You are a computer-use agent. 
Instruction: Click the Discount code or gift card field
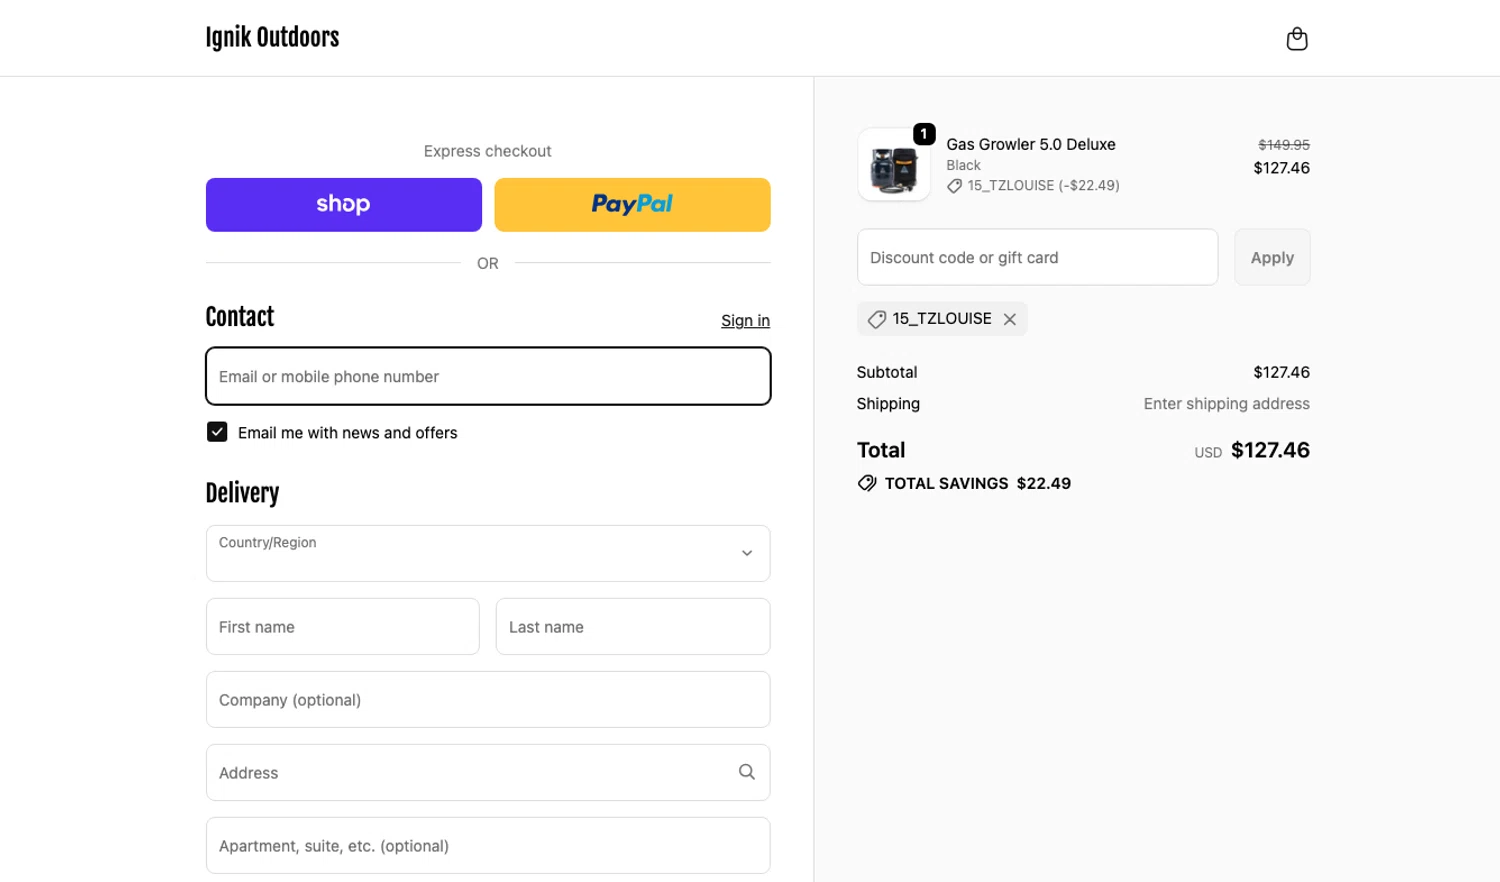pos(1037,258)
